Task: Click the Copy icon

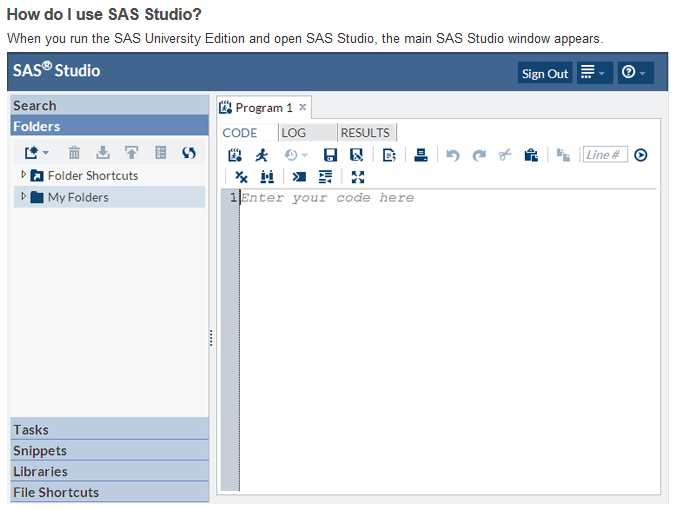Action: 563,155
